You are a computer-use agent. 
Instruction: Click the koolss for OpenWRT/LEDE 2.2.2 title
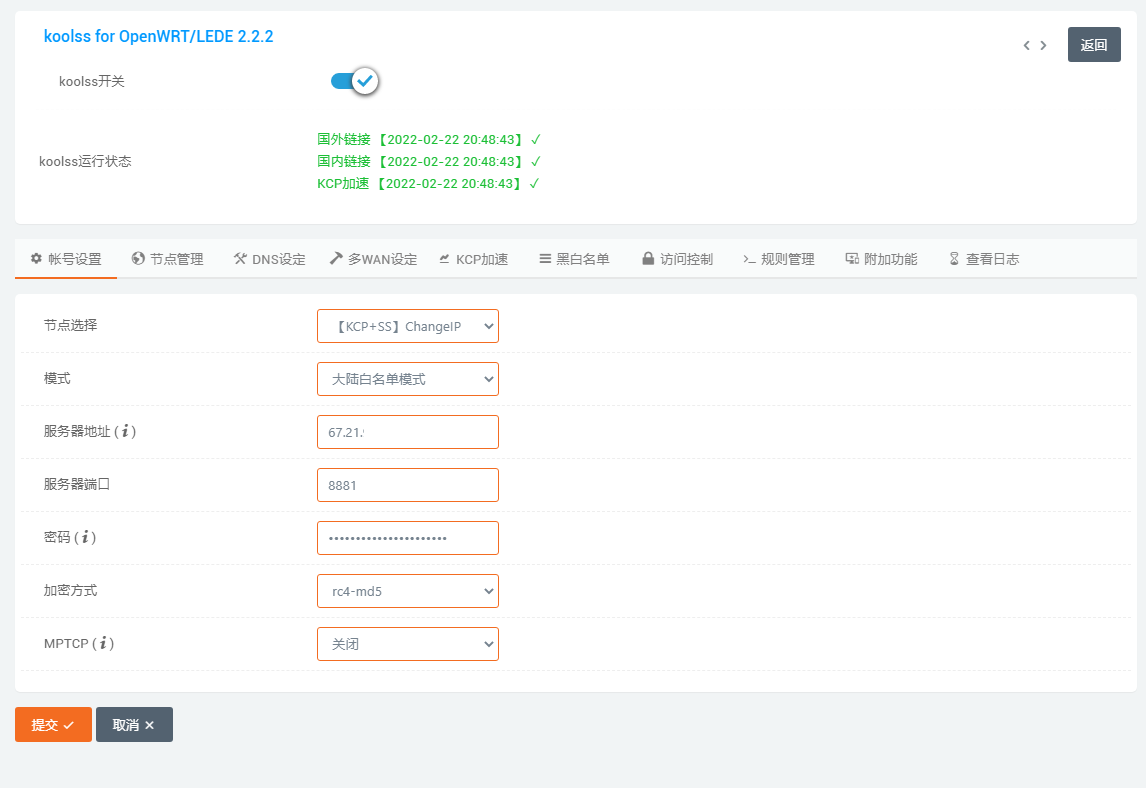pyautogui.click(x=159, y=37)
